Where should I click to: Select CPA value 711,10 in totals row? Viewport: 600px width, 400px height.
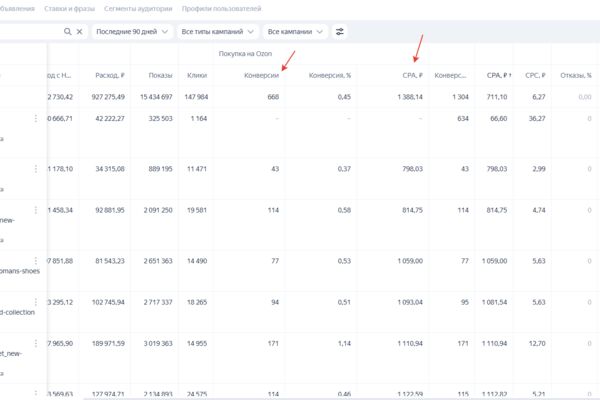point(497,97)
